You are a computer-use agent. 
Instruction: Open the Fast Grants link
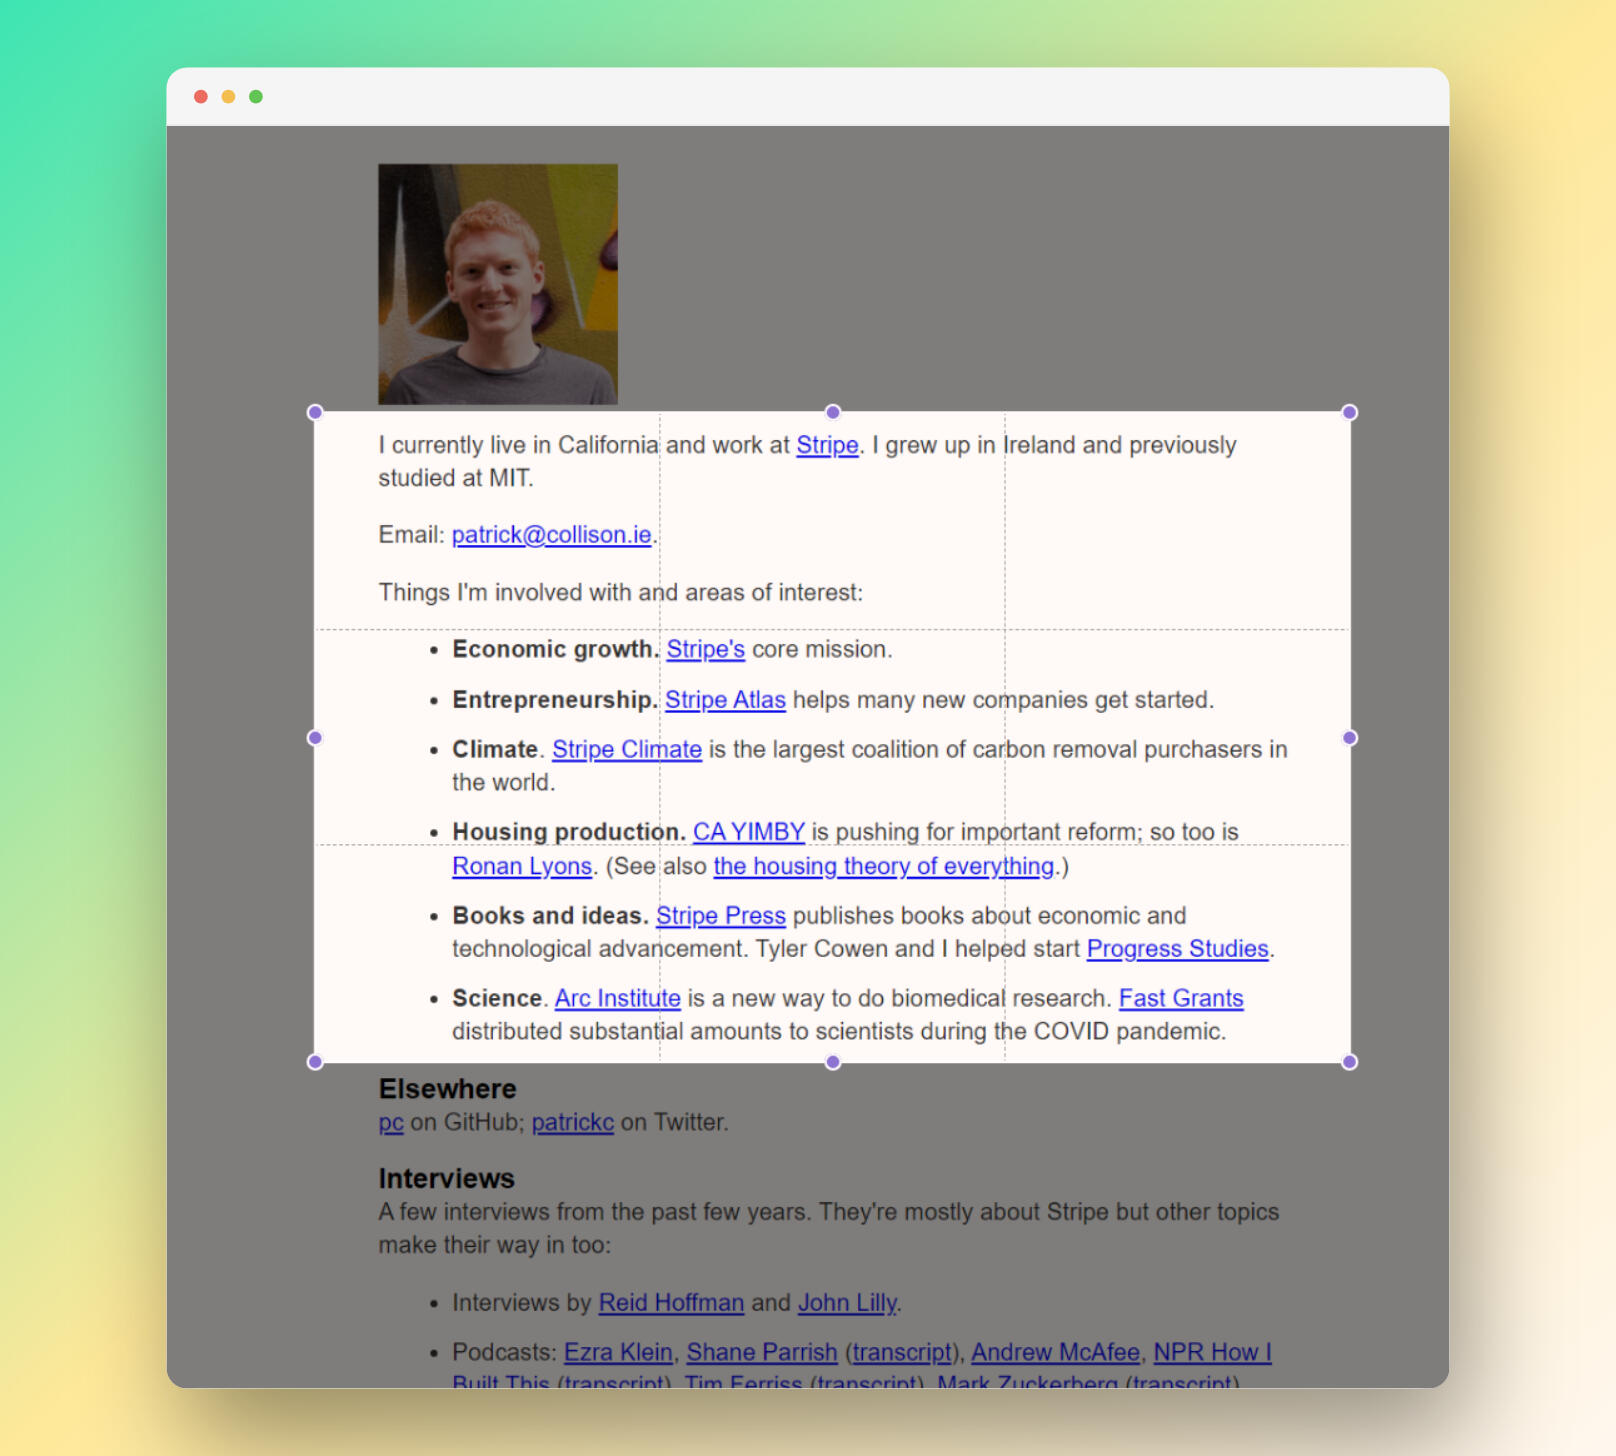pyautogui.click(x=1180, y=999)
